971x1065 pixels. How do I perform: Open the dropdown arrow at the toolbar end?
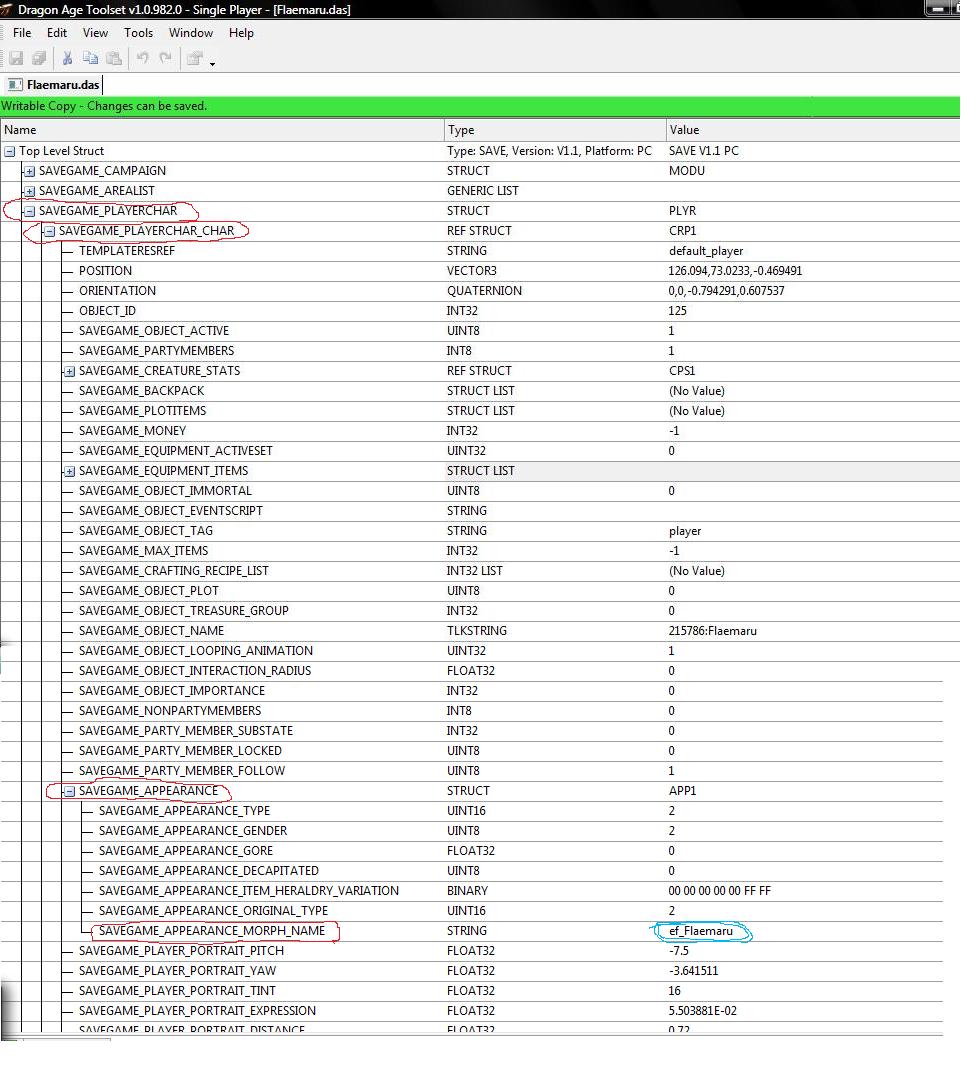click(212, 63)
